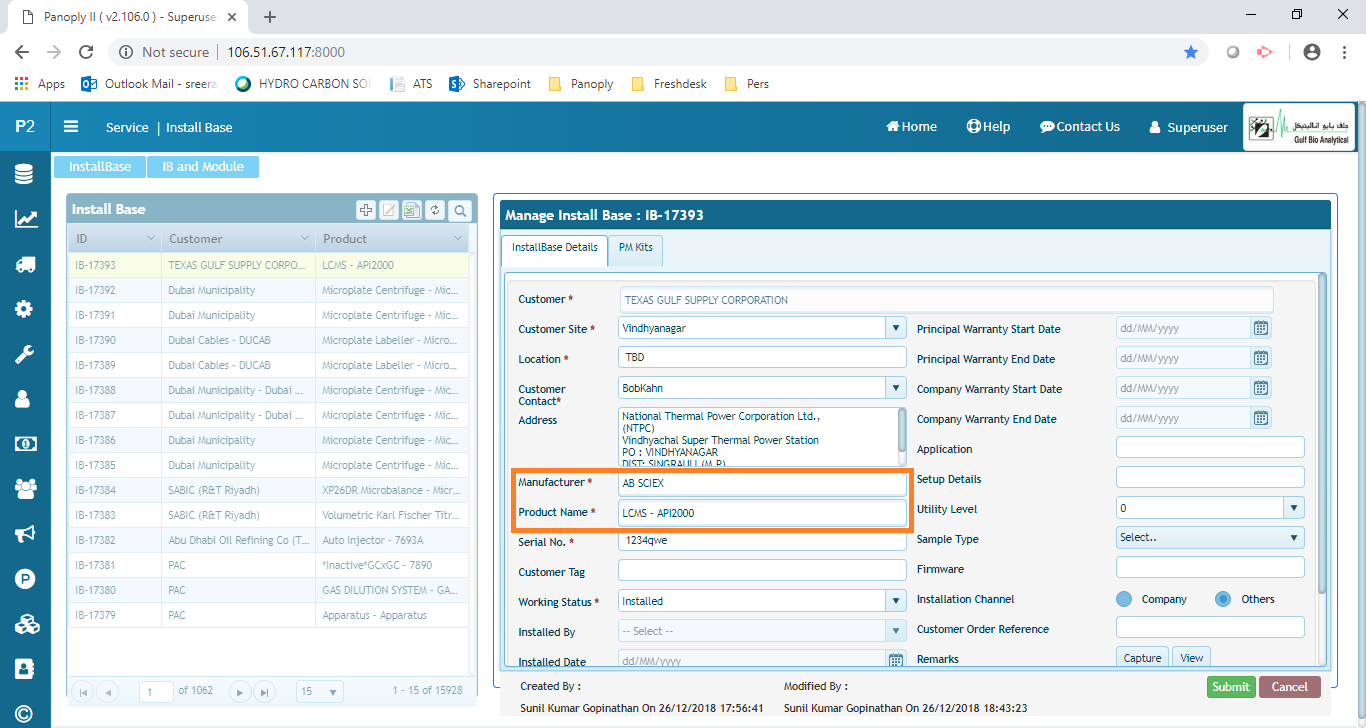The height and width of the screenshot is (728, 1366).
Task: Click the Serial No. input field
Action: (762, 541)
